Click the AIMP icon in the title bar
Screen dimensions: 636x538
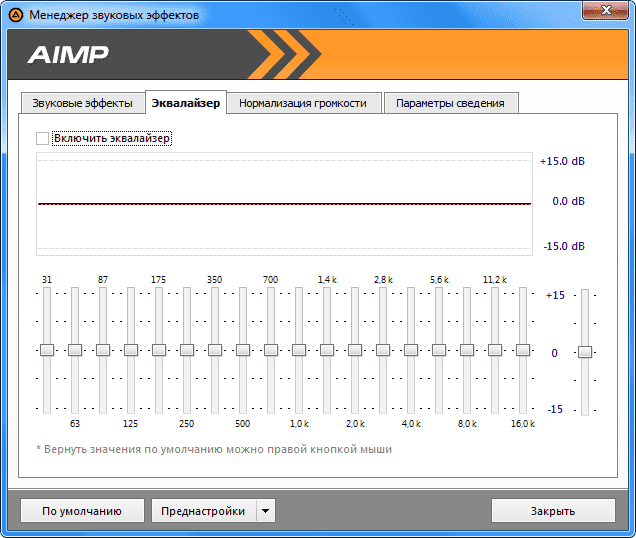click(x=15, y=15)
